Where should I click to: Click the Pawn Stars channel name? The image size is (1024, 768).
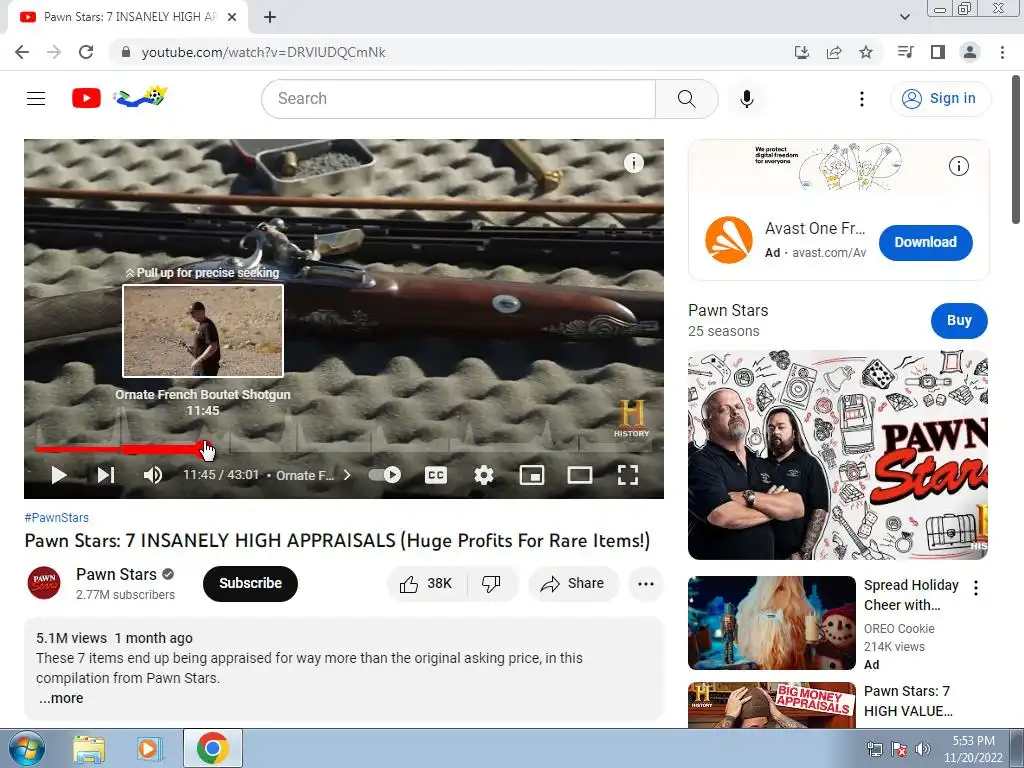click(116, 574)
